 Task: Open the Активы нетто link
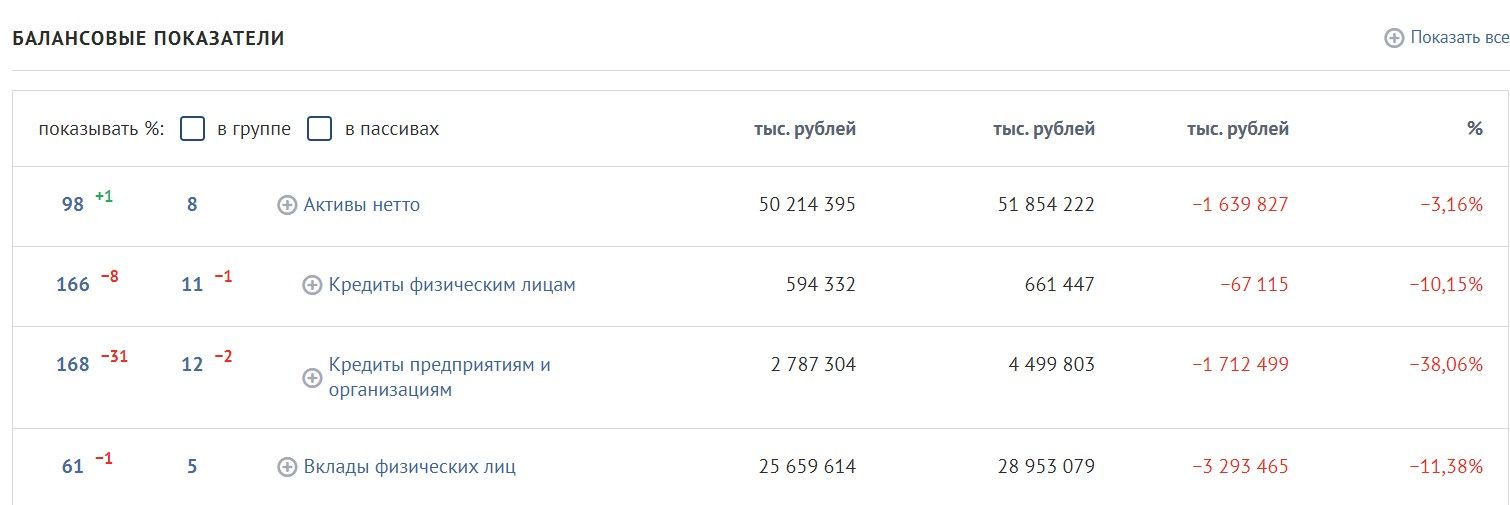(362, 205)
